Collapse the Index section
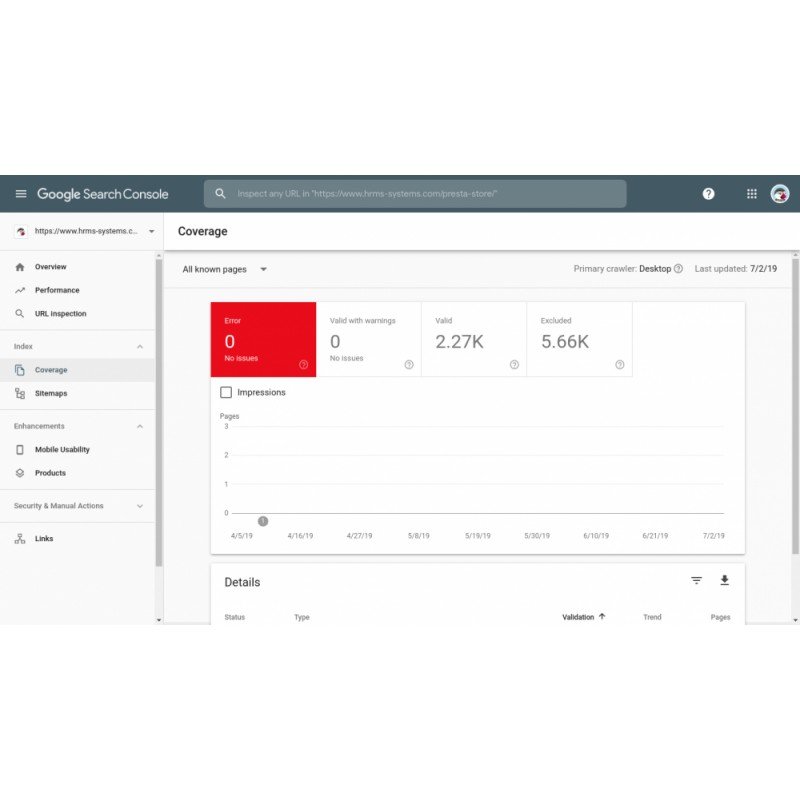 coord(140,347)
